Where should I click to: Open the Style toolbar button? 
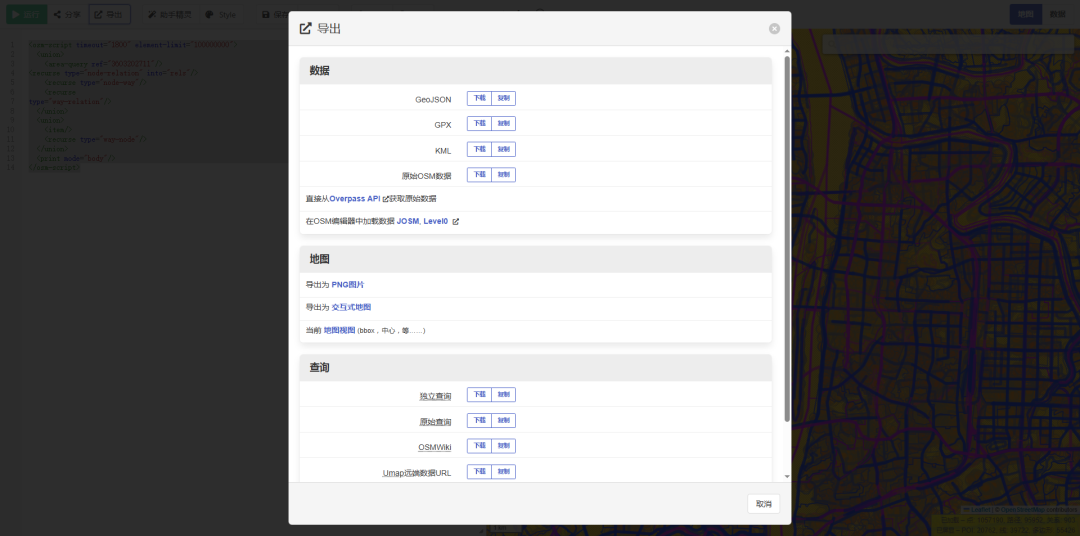tap(221, 14)
